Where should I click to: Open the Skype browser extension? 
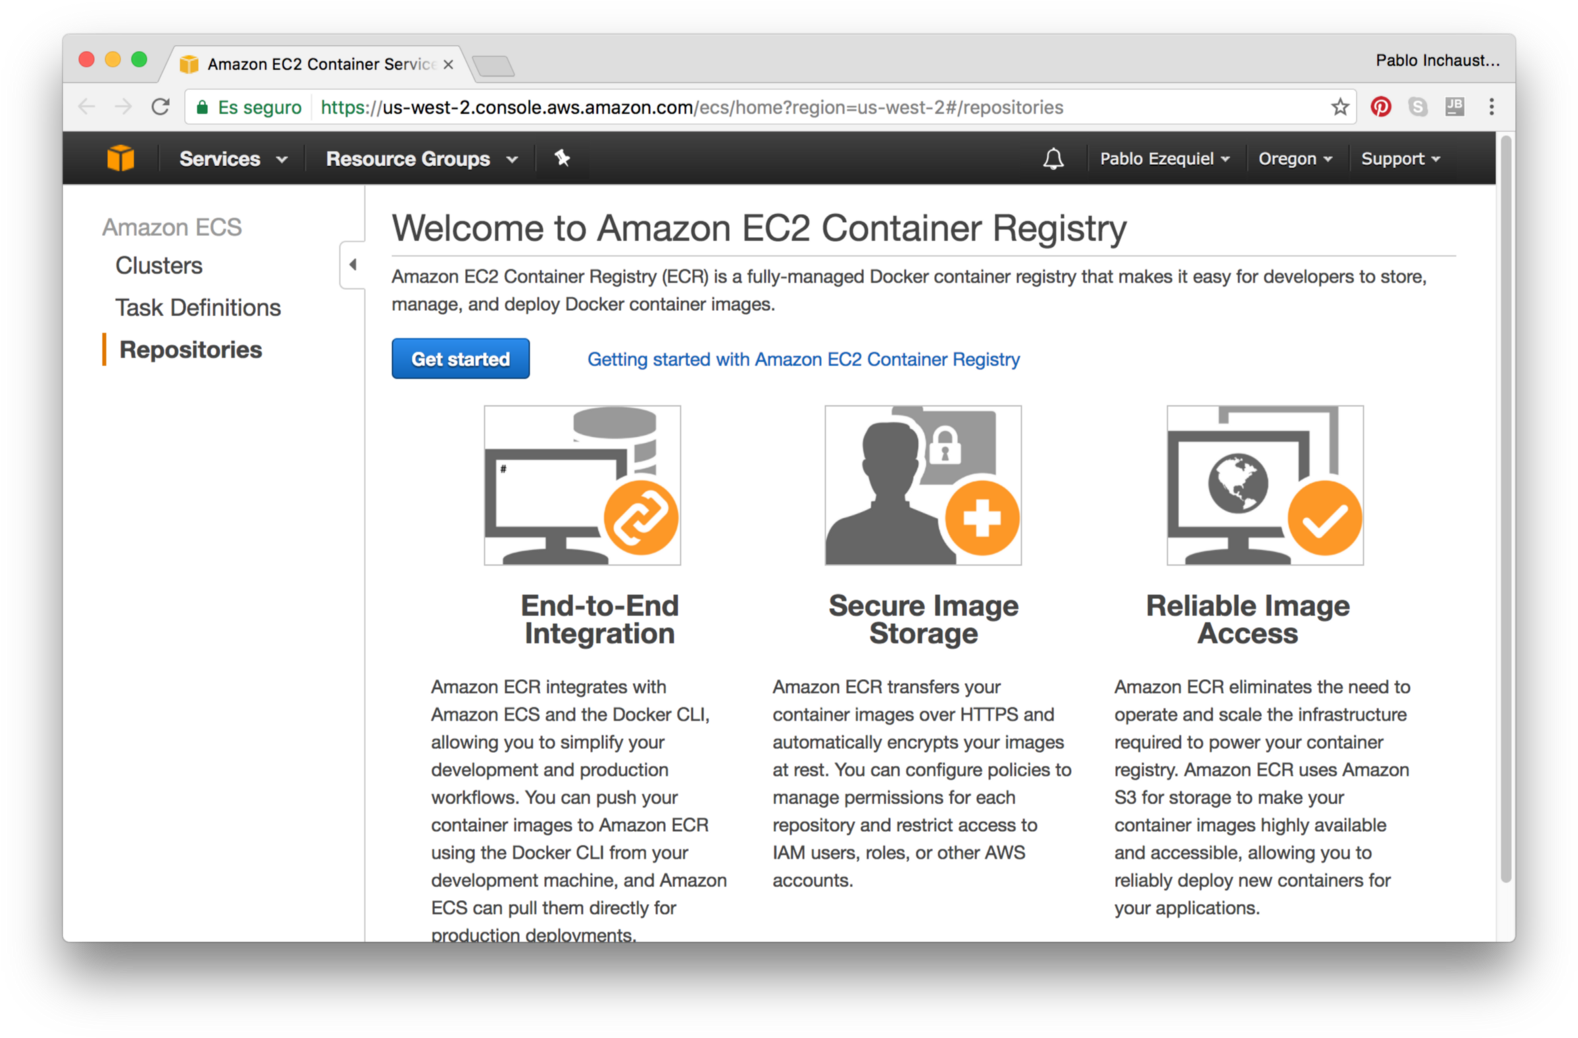1418,107
